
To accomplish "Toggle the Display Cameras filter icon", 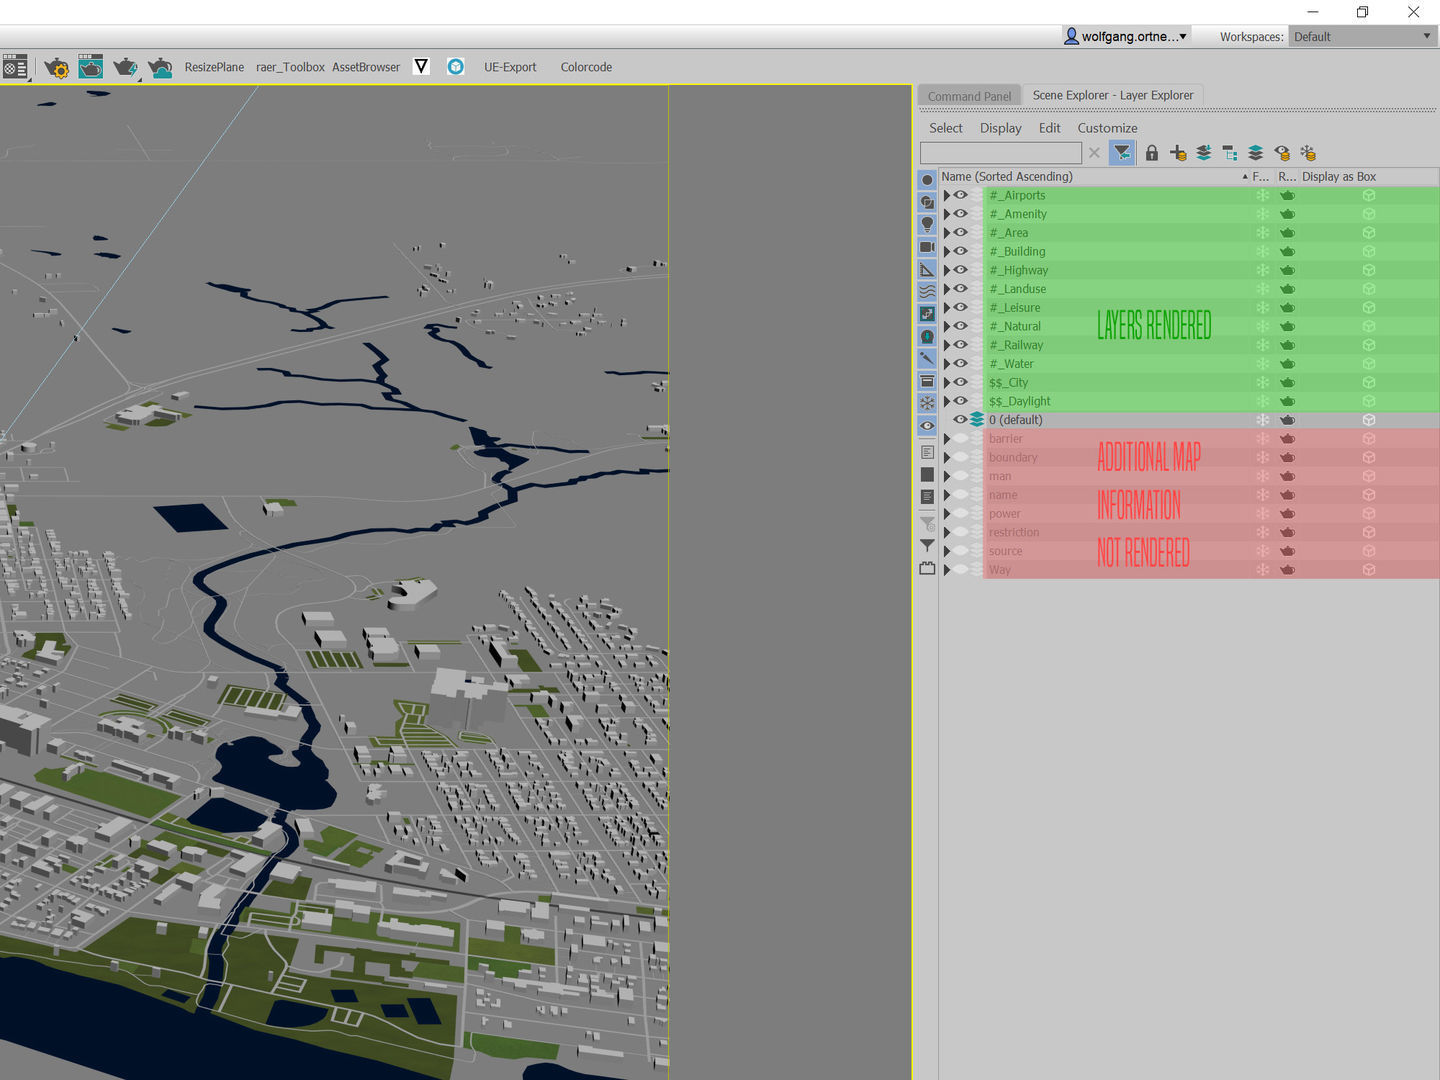I will click(927, 247).
